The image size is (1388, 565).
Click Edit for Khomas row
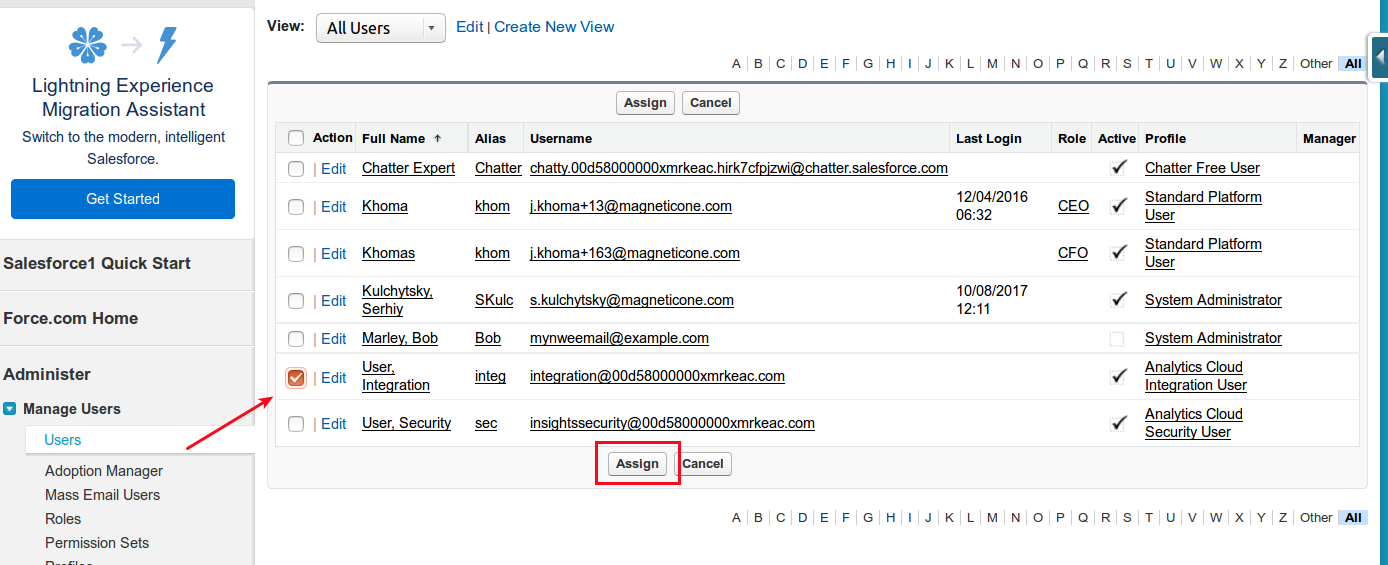click(334, 254)
